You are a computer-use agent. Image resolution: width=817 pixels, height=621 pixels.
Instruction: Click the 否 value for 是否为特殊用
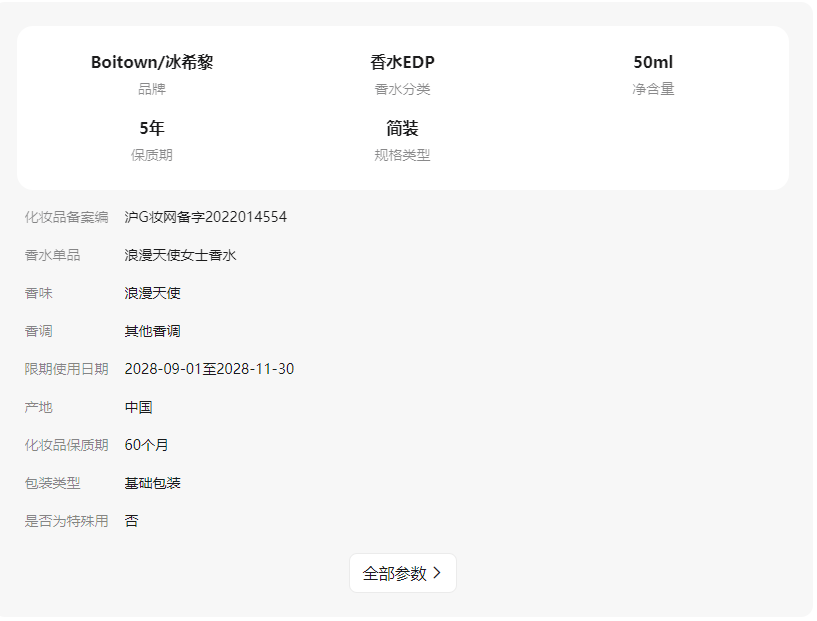point(131,521)
